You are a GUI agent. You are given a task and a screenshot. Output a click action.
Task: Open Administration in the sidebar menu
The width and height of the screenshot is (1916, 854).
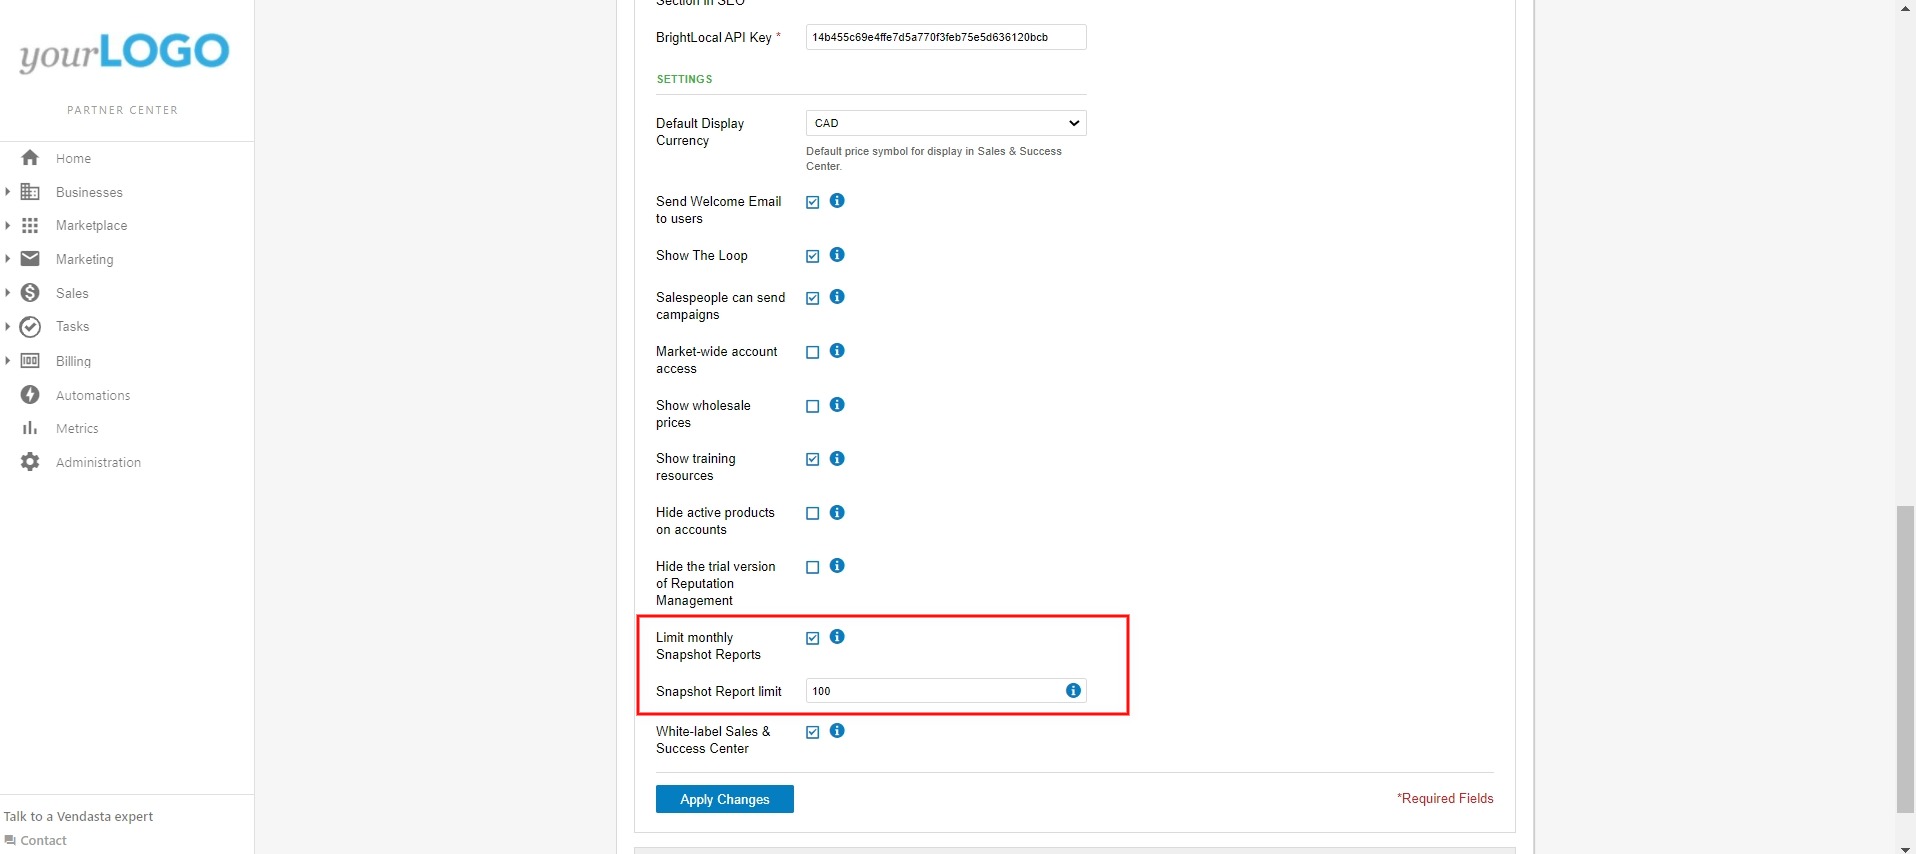pos(98,463)
